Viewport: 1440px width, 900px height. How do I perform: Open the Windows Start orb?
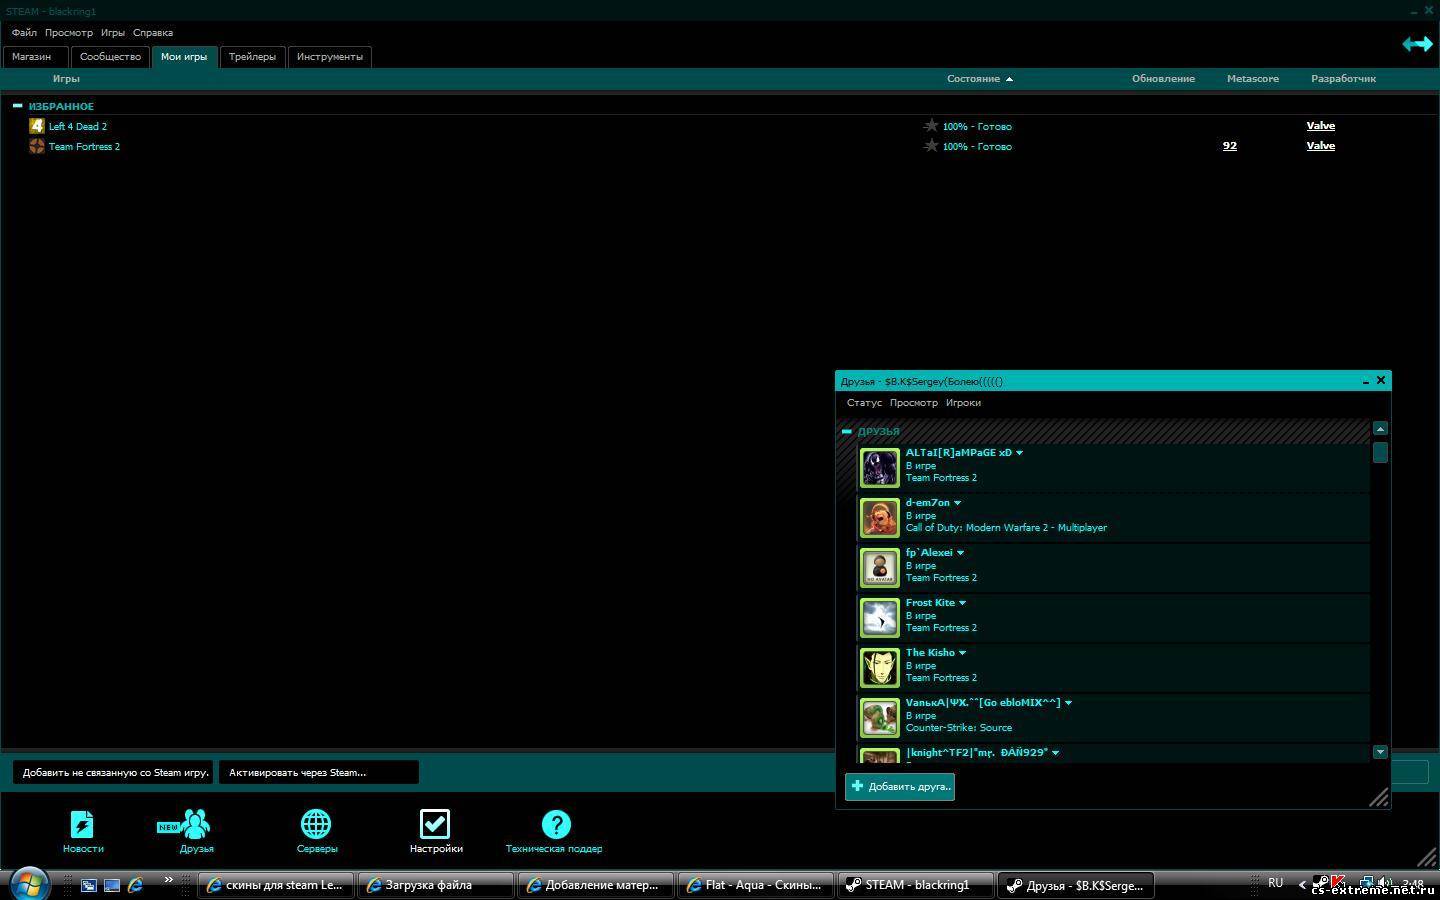point(29,884)
